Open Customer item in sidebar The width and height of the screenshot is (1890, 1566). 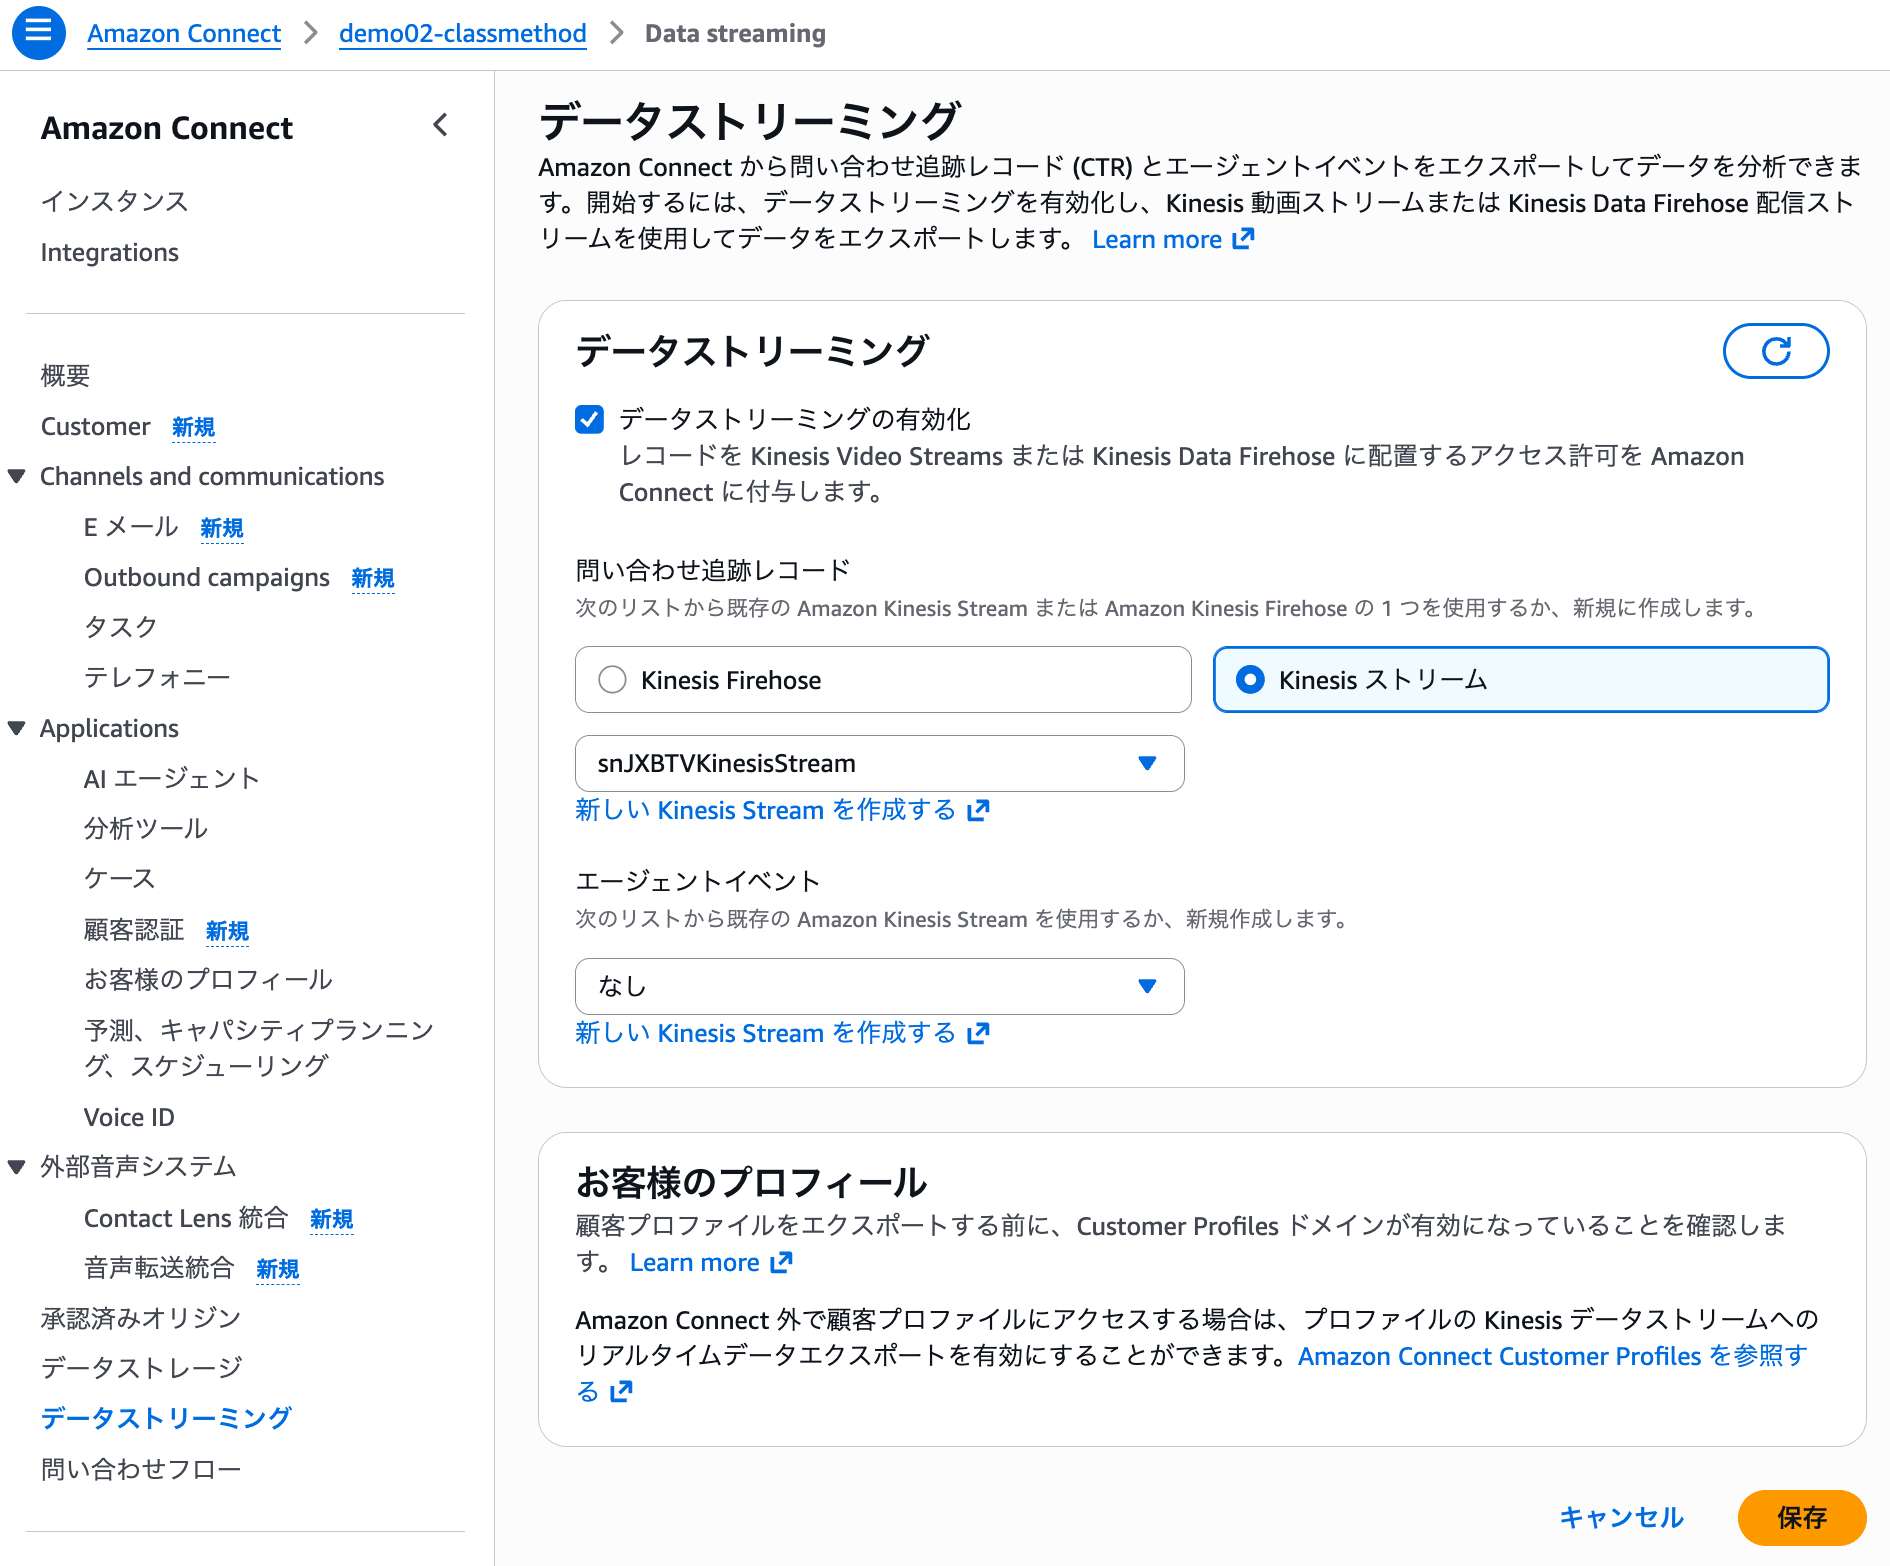click(96, 427)
